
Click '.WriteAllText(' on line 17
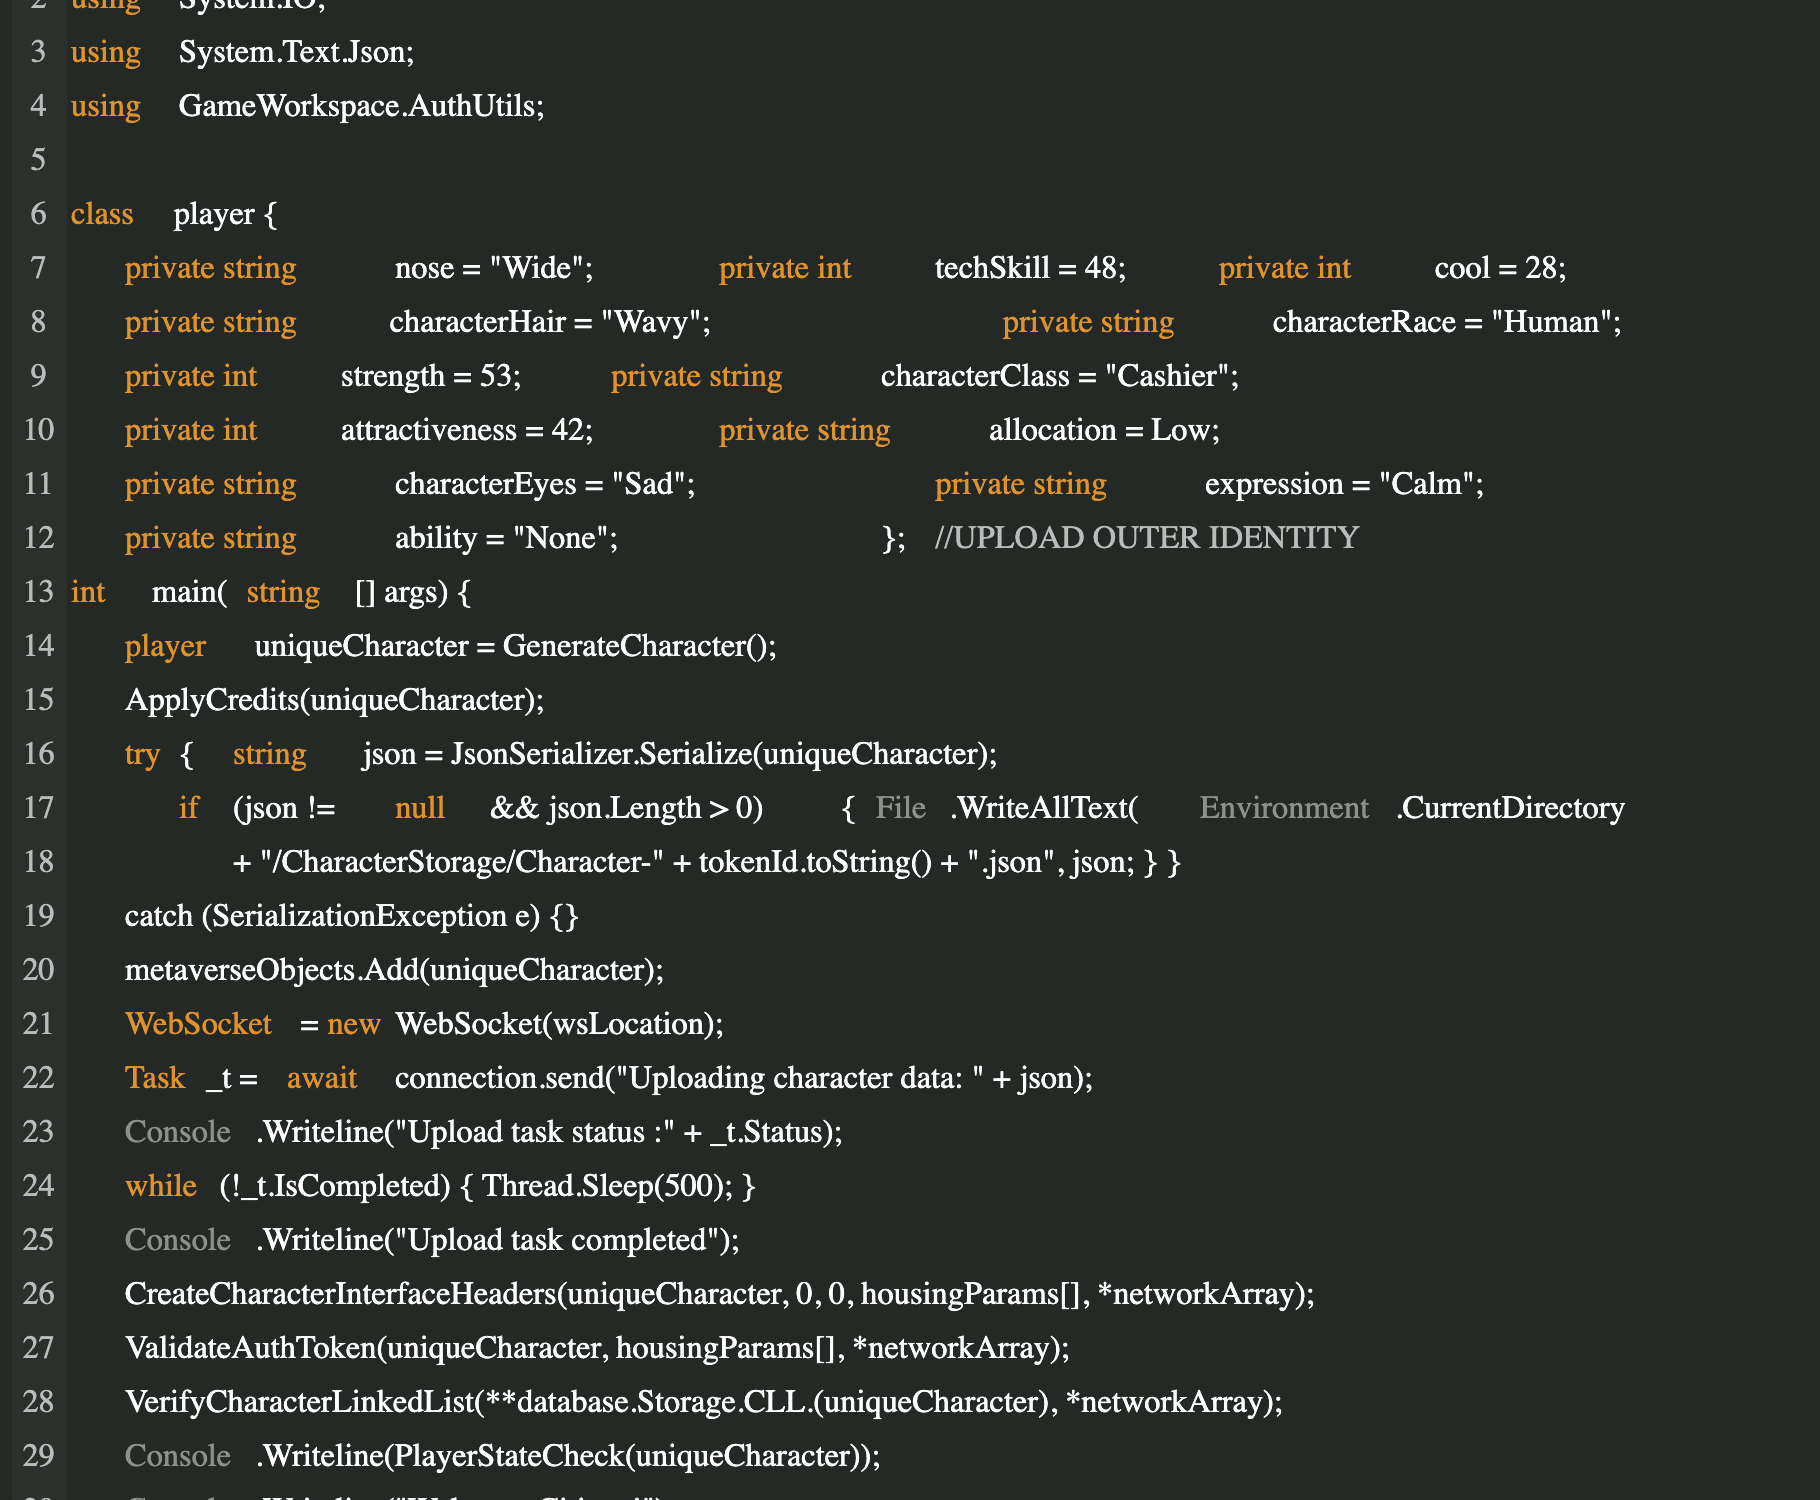1044,807
